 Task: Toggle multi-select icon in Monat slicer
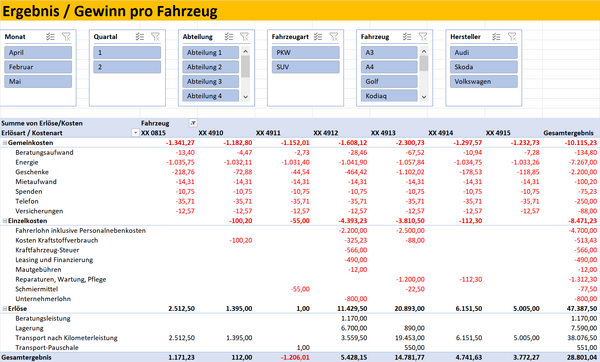(x=50, y=37)
